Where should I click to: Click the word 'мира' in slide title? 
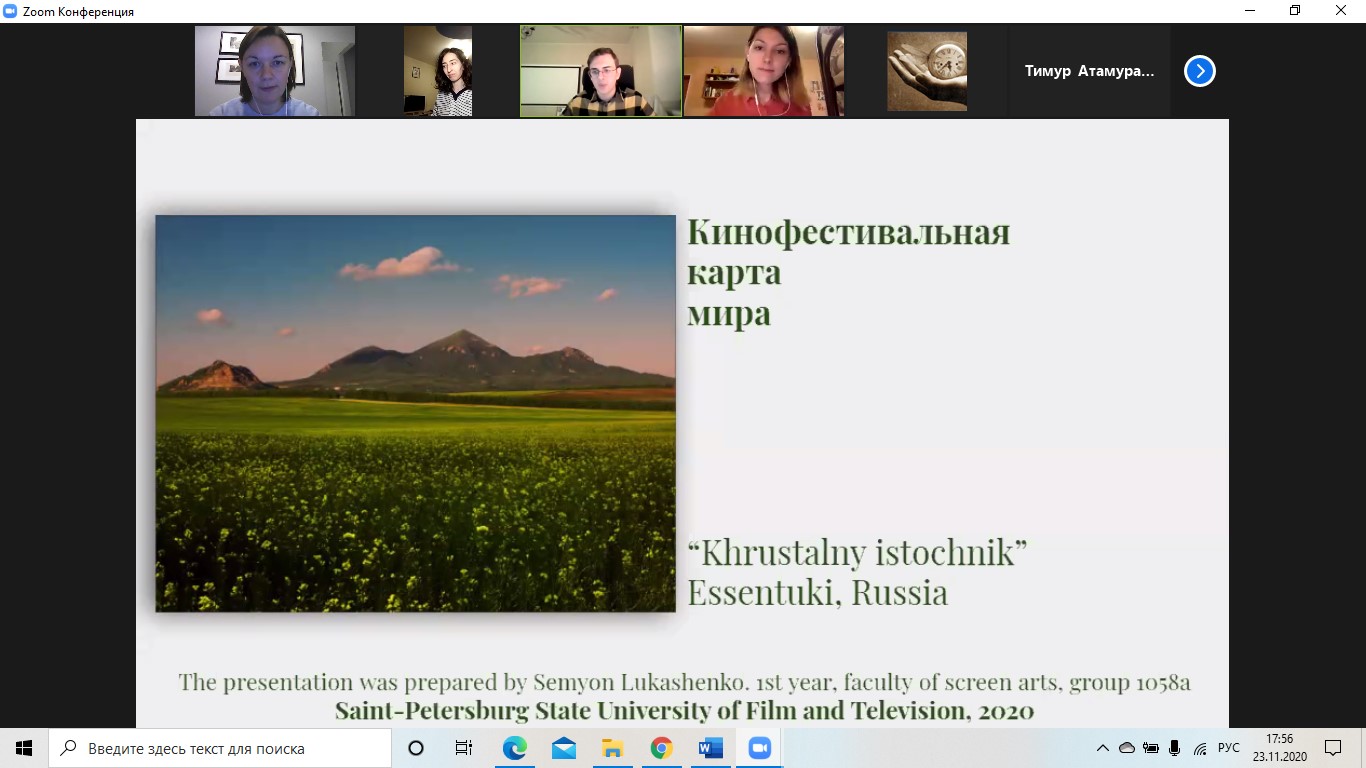729,314
